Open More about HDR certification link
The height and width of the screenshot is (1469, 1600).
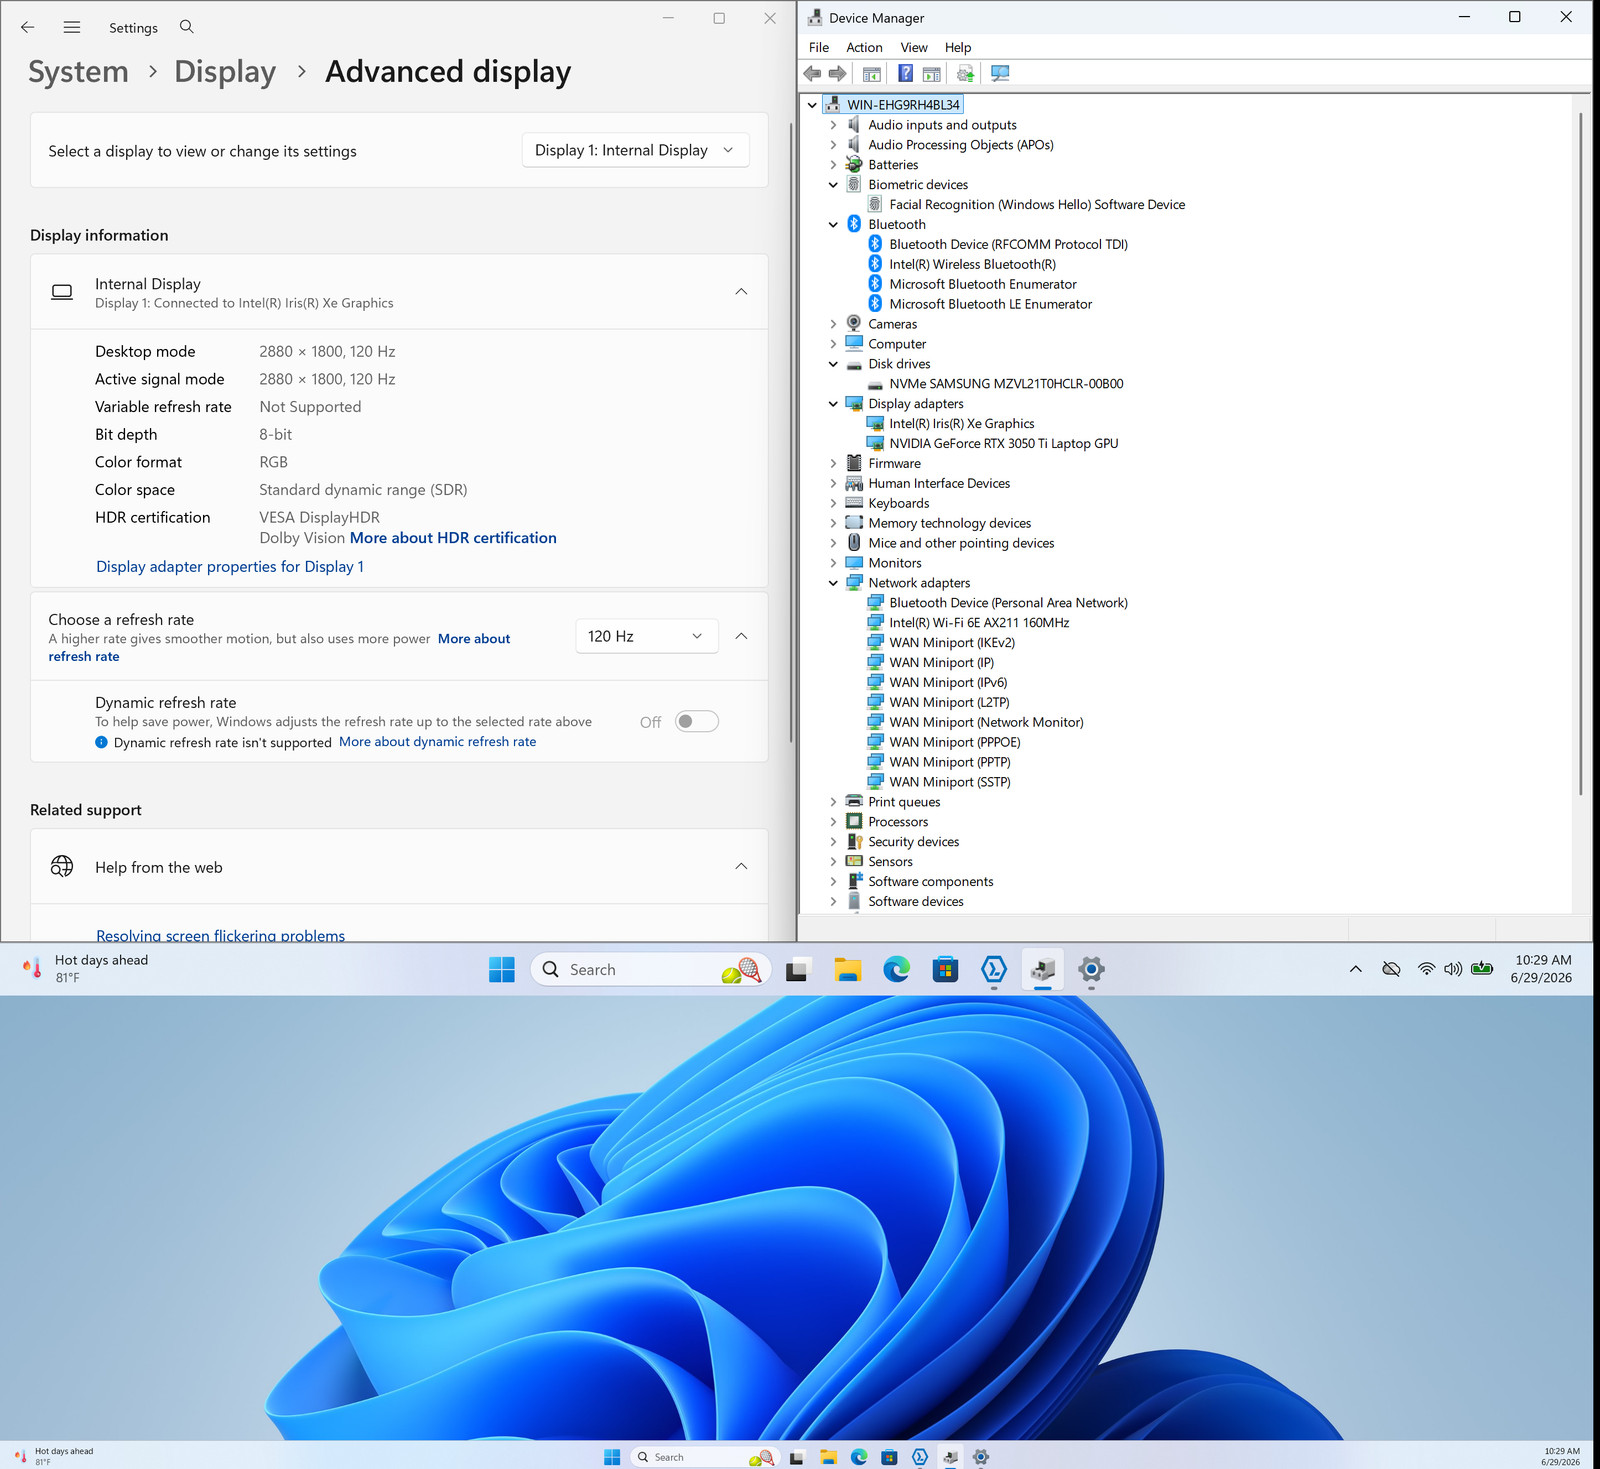453,537
